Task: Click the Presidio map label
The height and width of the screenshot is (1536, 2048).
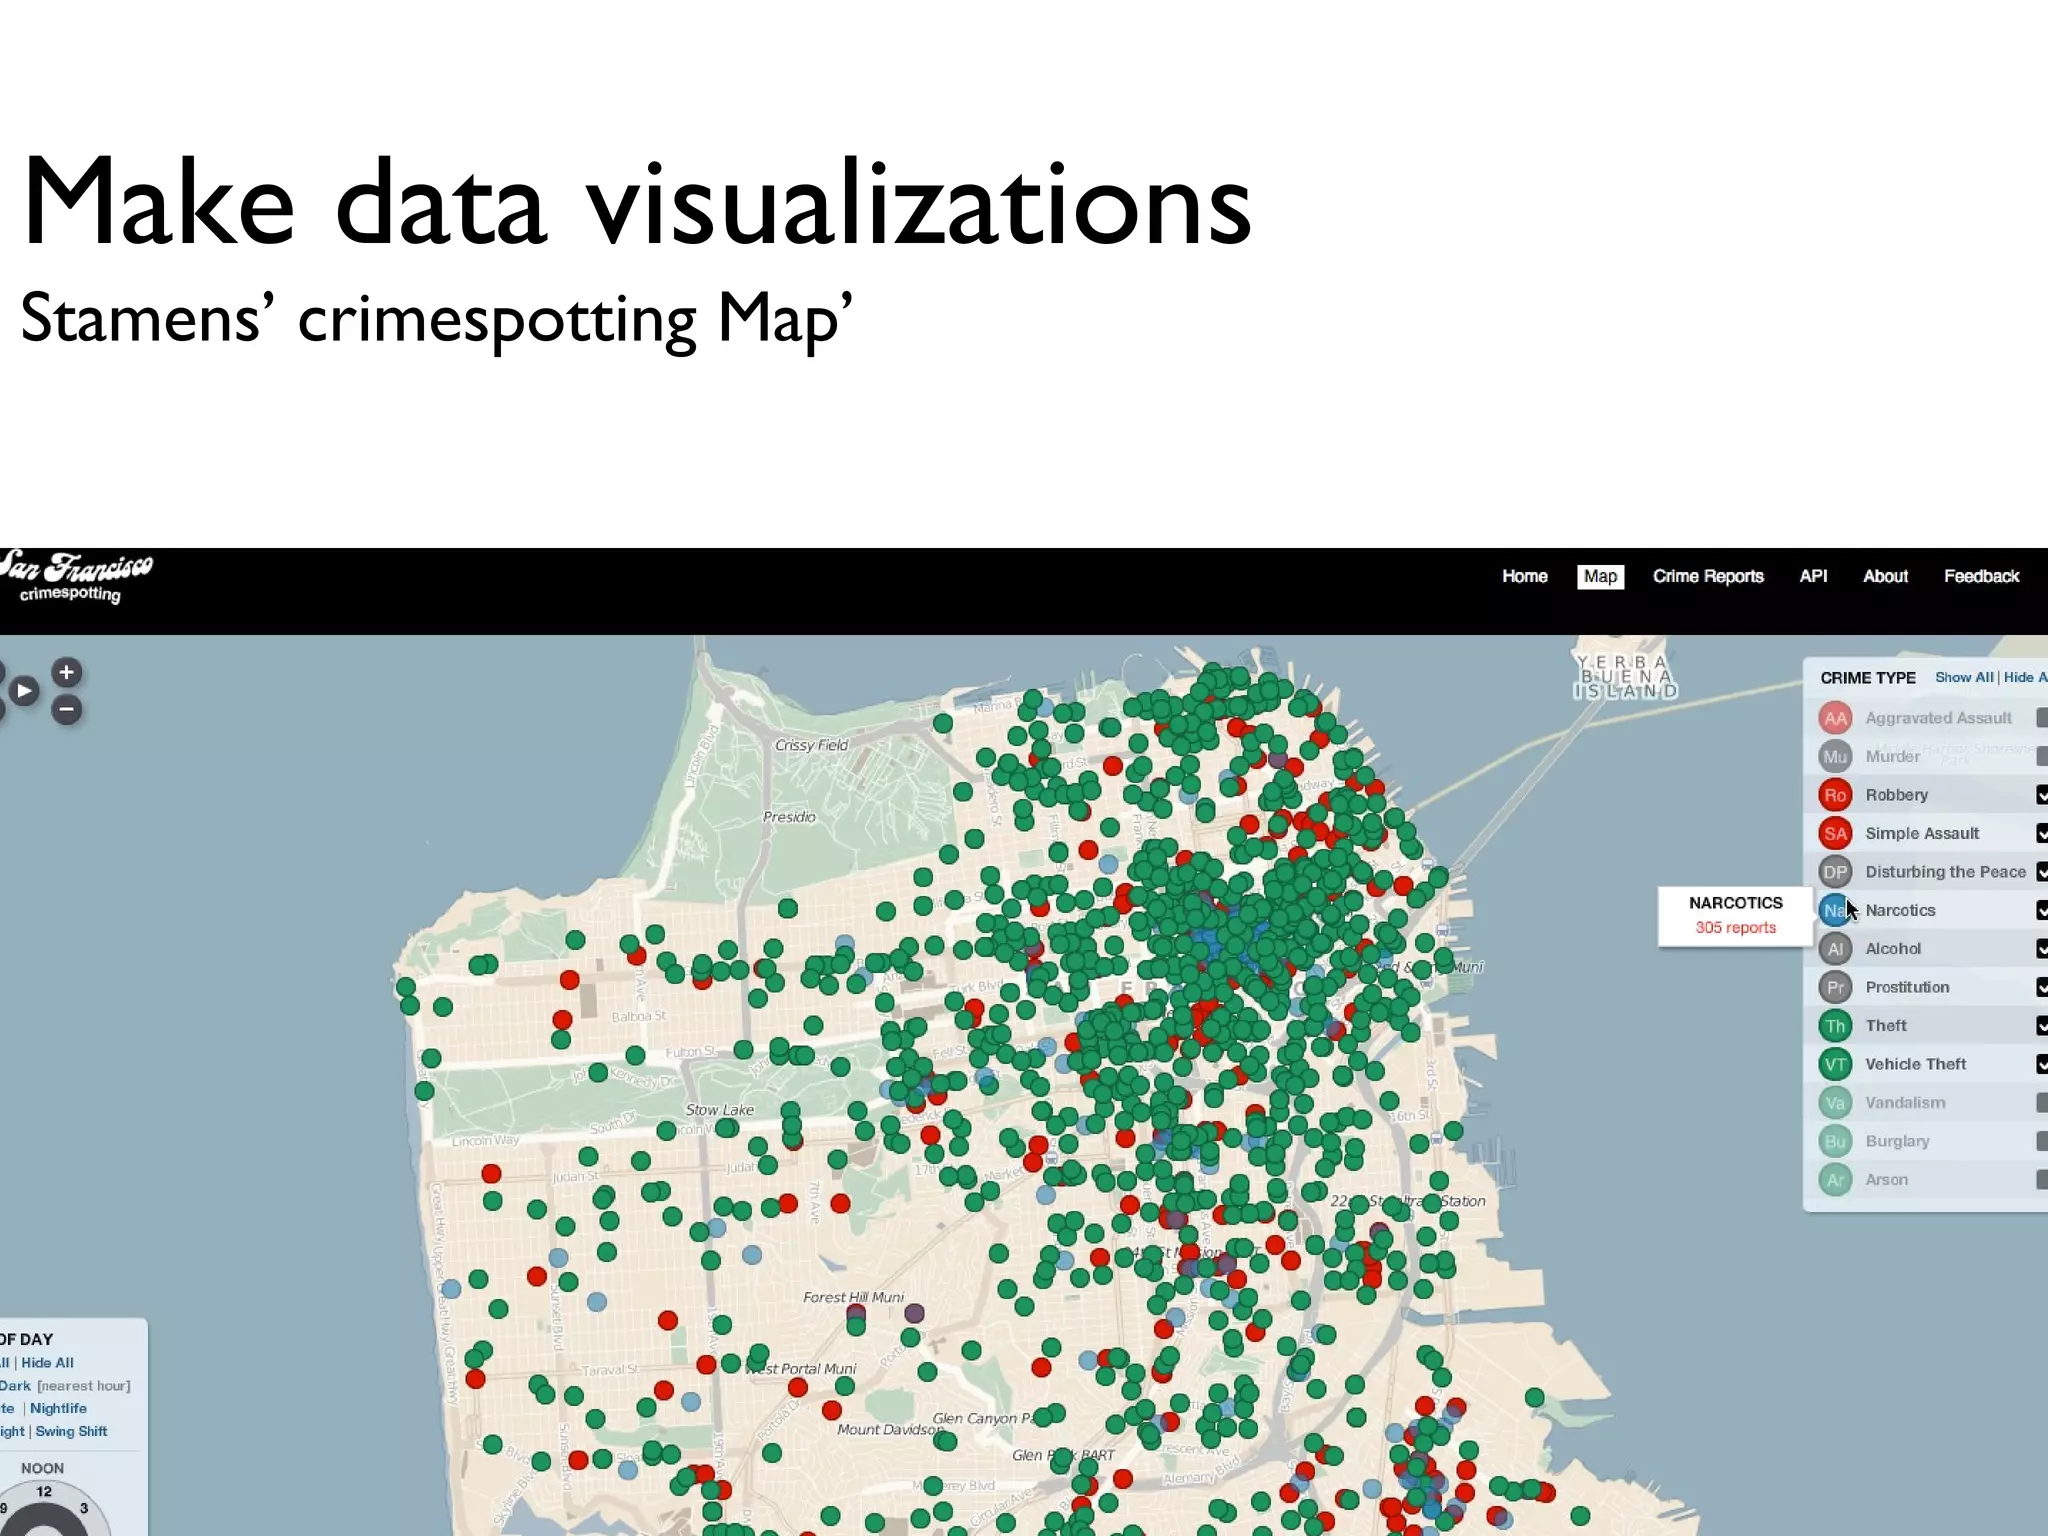Action: click(789, 817)
